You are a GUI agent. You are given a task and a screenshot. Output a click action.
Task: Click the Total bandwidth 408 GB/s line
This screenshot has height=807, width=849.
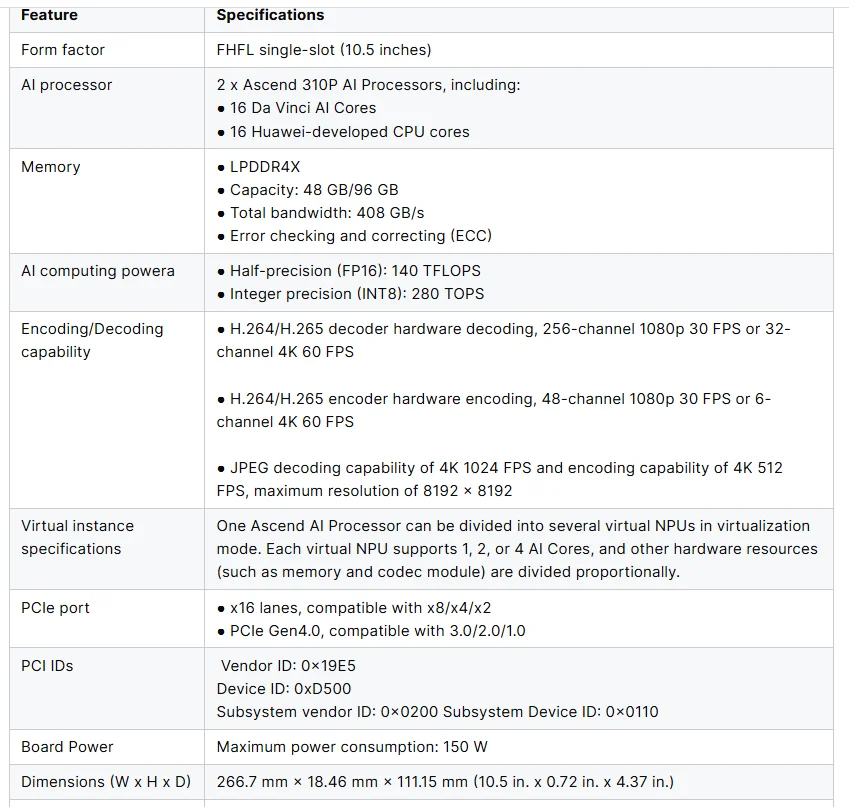(321, 213)
